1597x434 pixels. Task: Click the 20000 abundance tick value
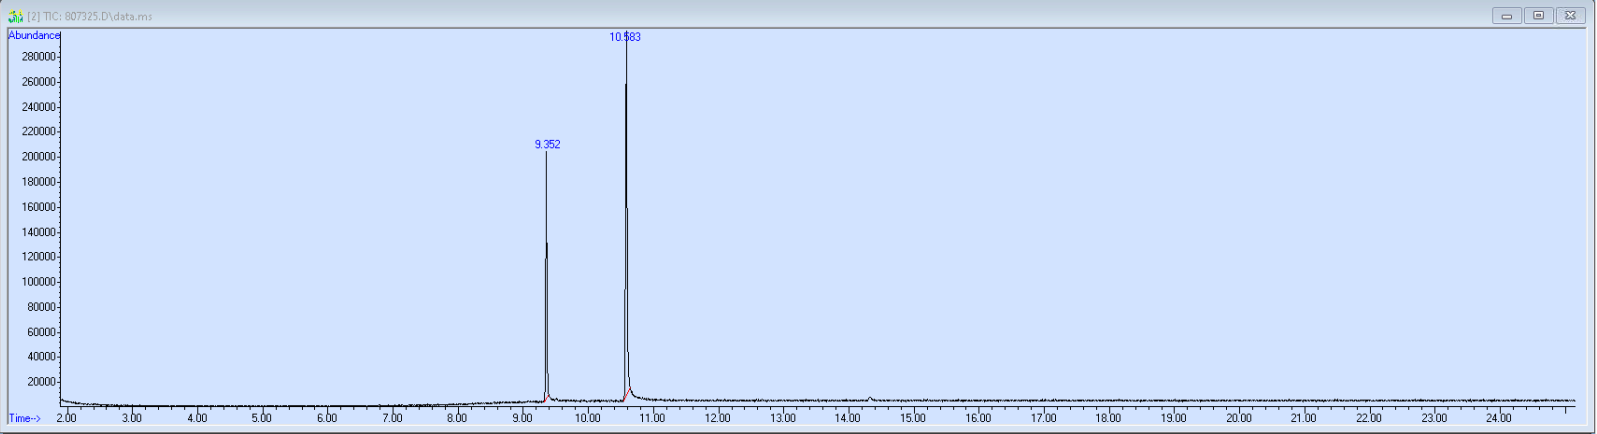(42, 382)
